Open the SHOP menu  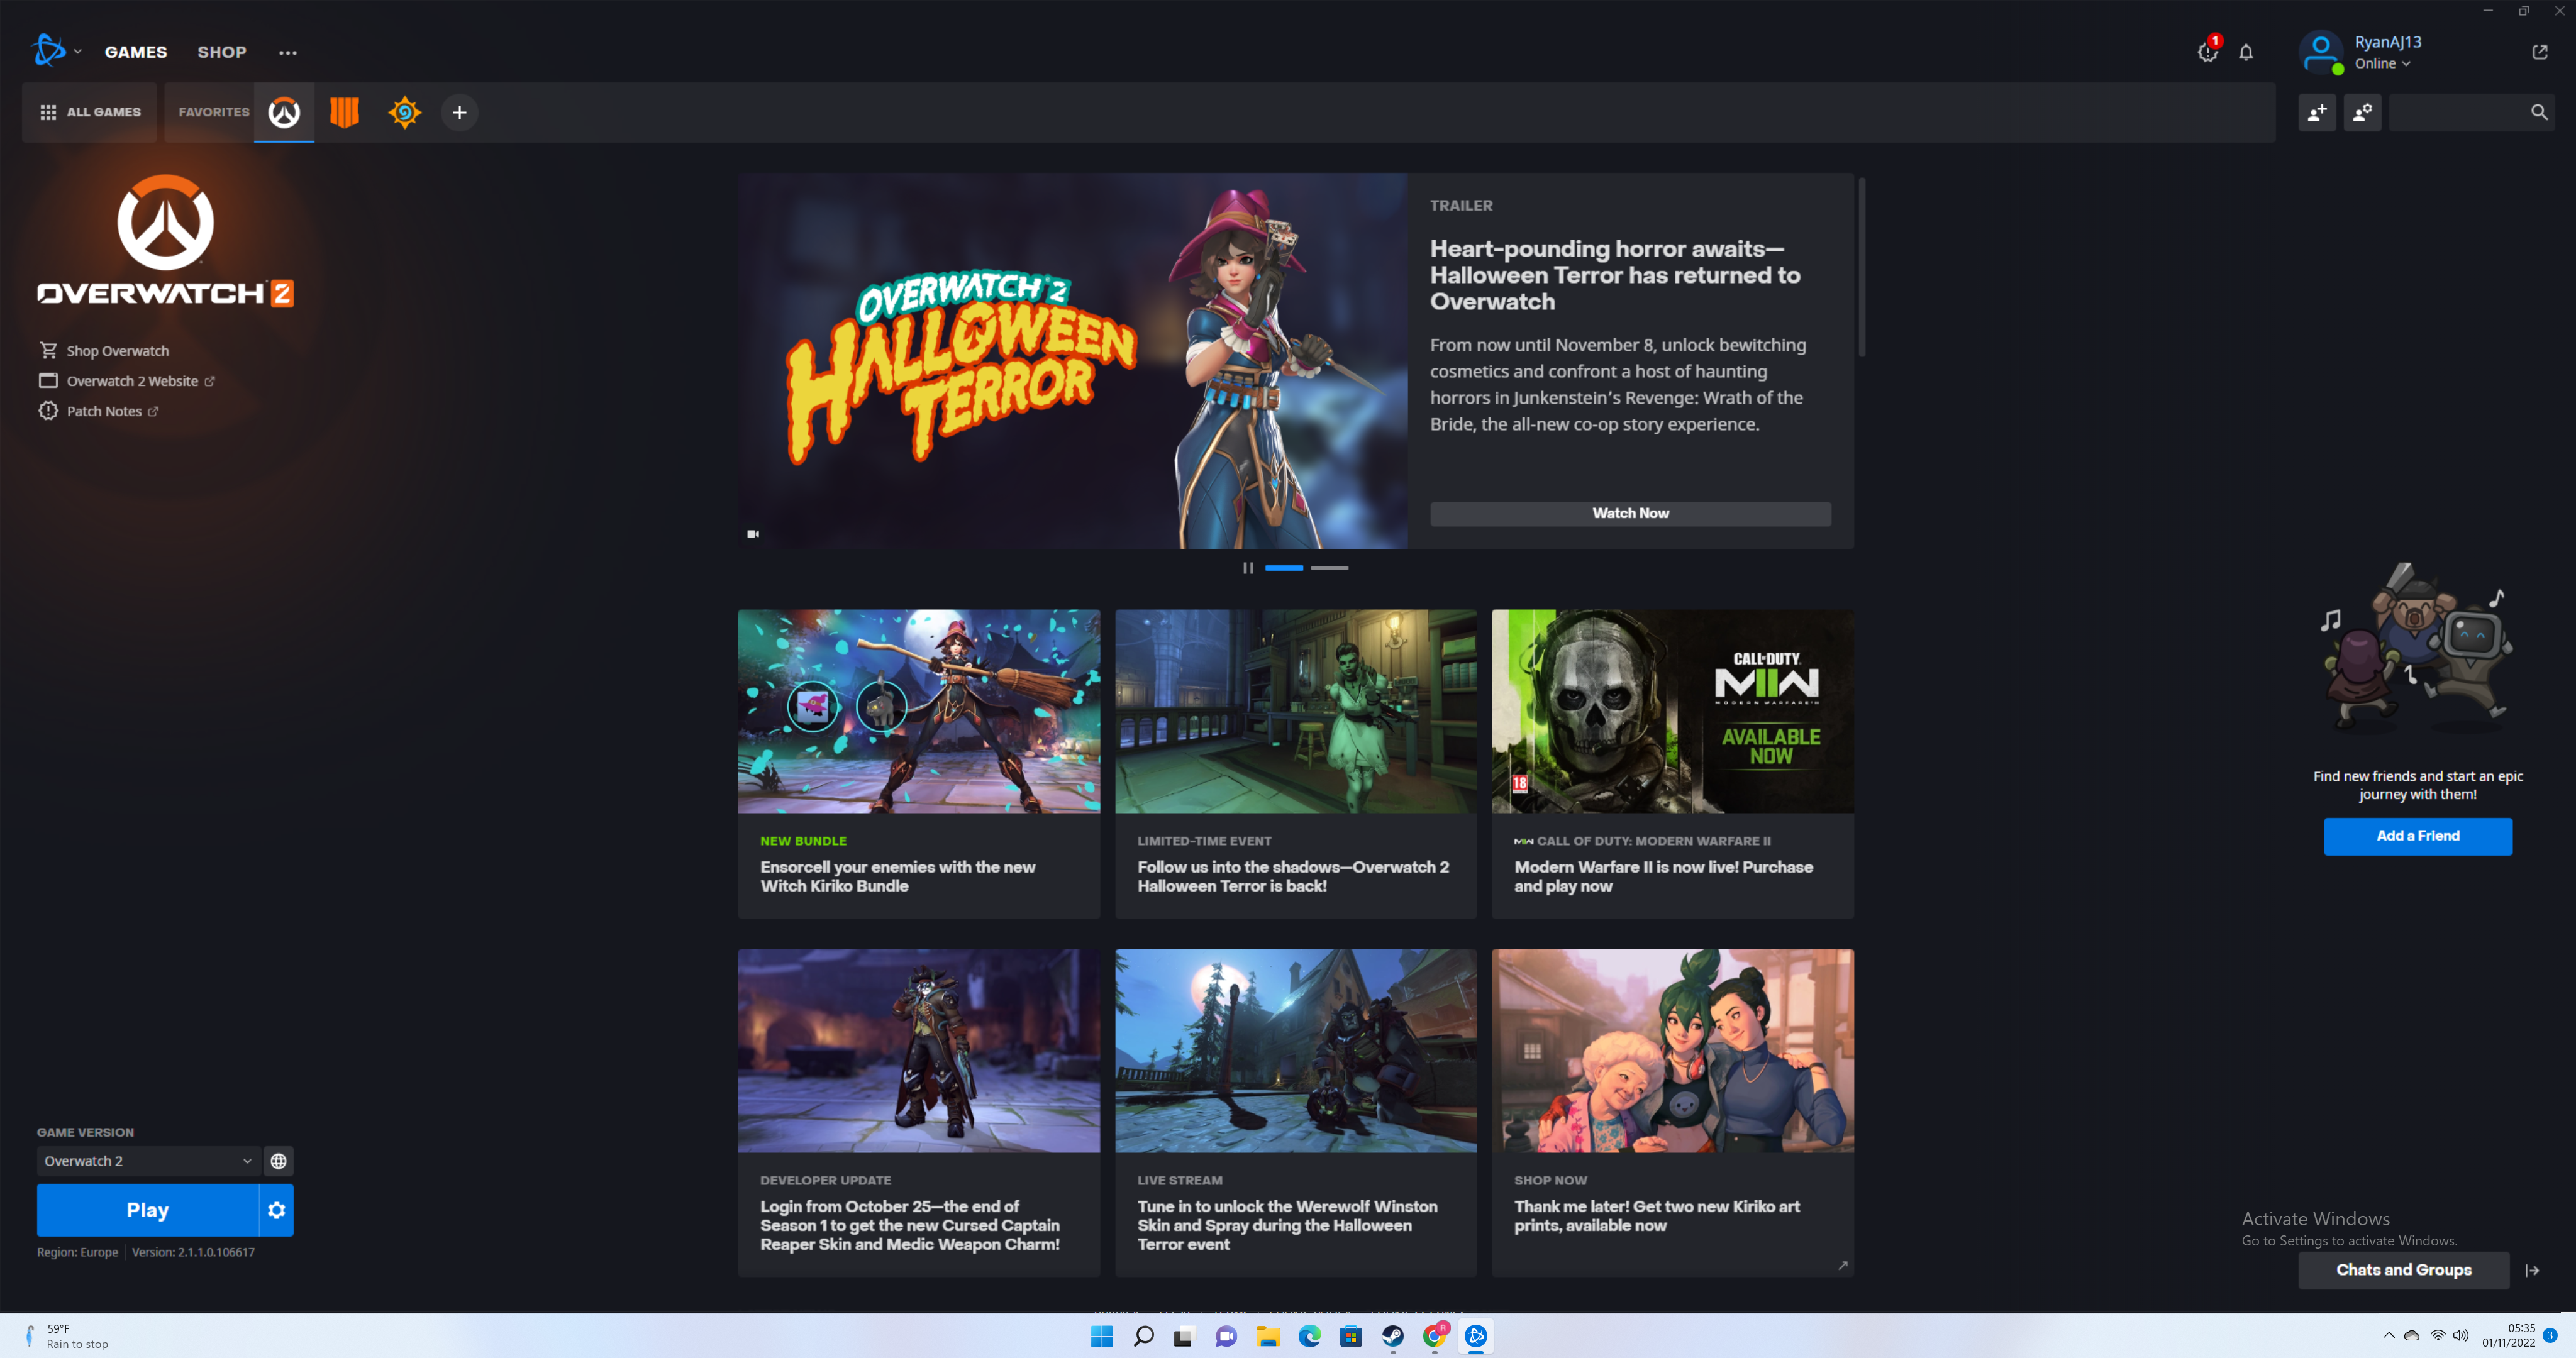pyautogui.click(x=221, y=52)
